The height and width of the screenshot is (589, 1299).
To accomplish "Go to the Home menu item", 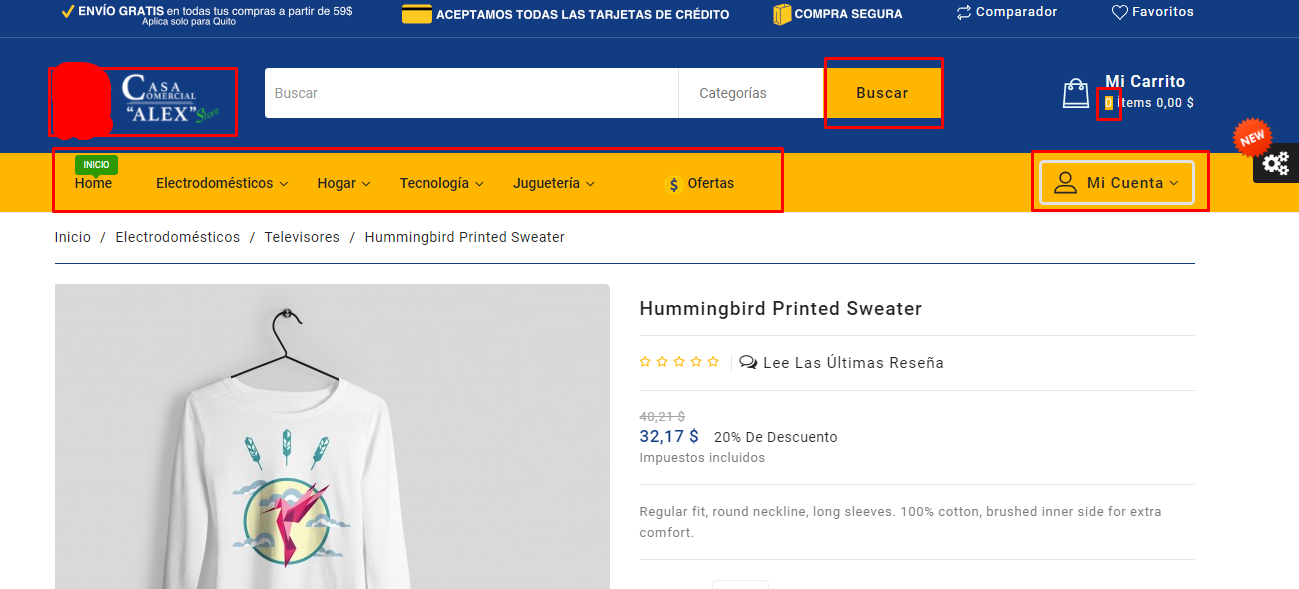I will point(93,184).
